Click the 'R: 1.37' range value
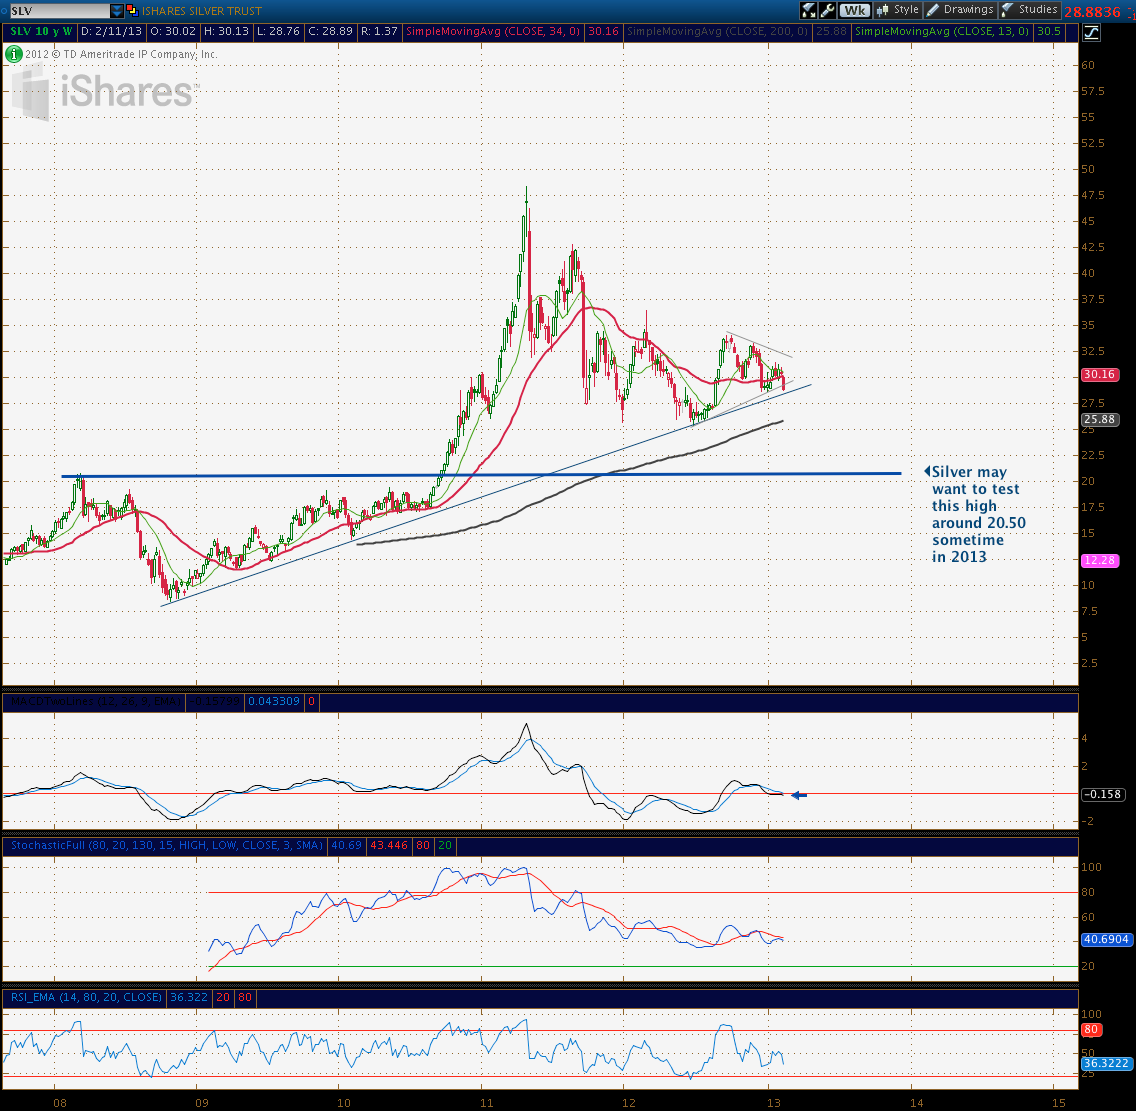The width and height of the screenshot is (1136, 1111). (x=379, y=31)
